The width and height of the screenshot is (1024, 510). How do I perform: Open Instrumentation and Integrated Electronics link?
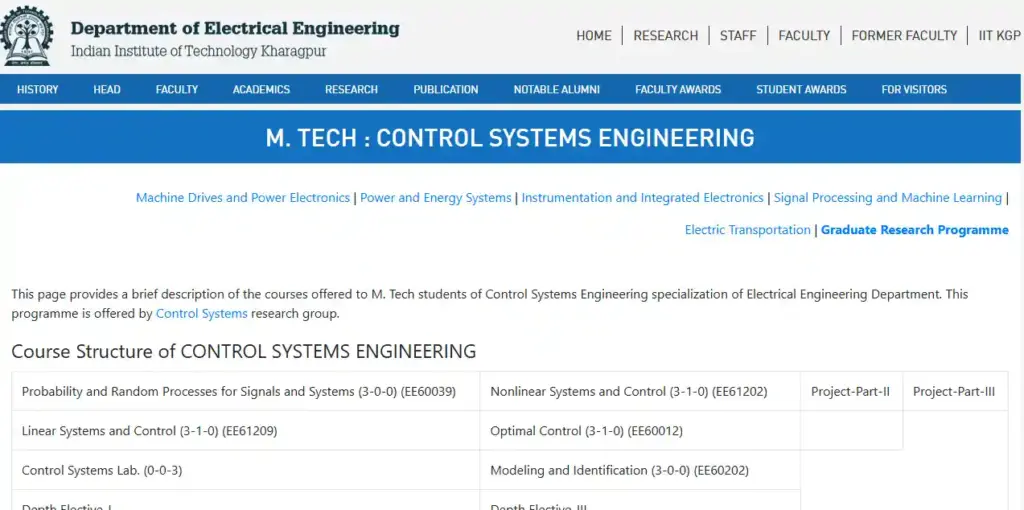pos(643,198)
